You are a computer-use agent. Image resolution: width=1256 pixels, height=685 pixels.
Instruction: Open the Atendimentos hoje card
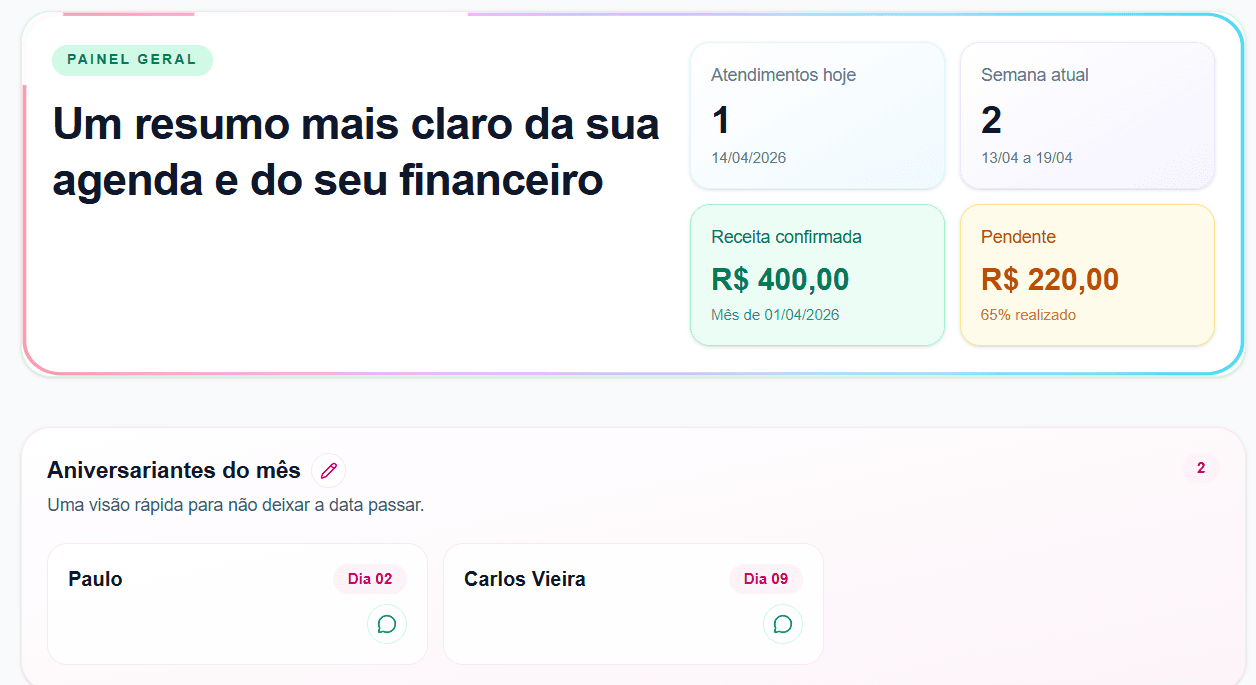click(817, 115)
